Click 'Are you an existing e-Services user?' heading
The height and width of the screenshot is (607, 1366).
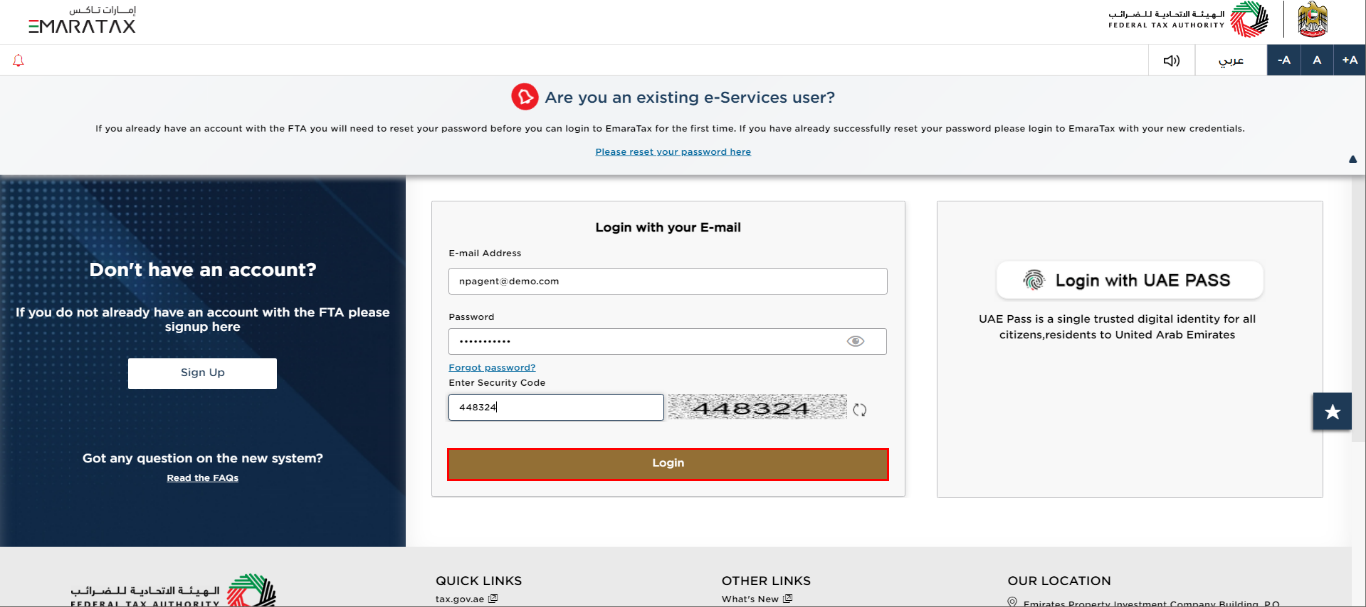(x=689, y=98)
